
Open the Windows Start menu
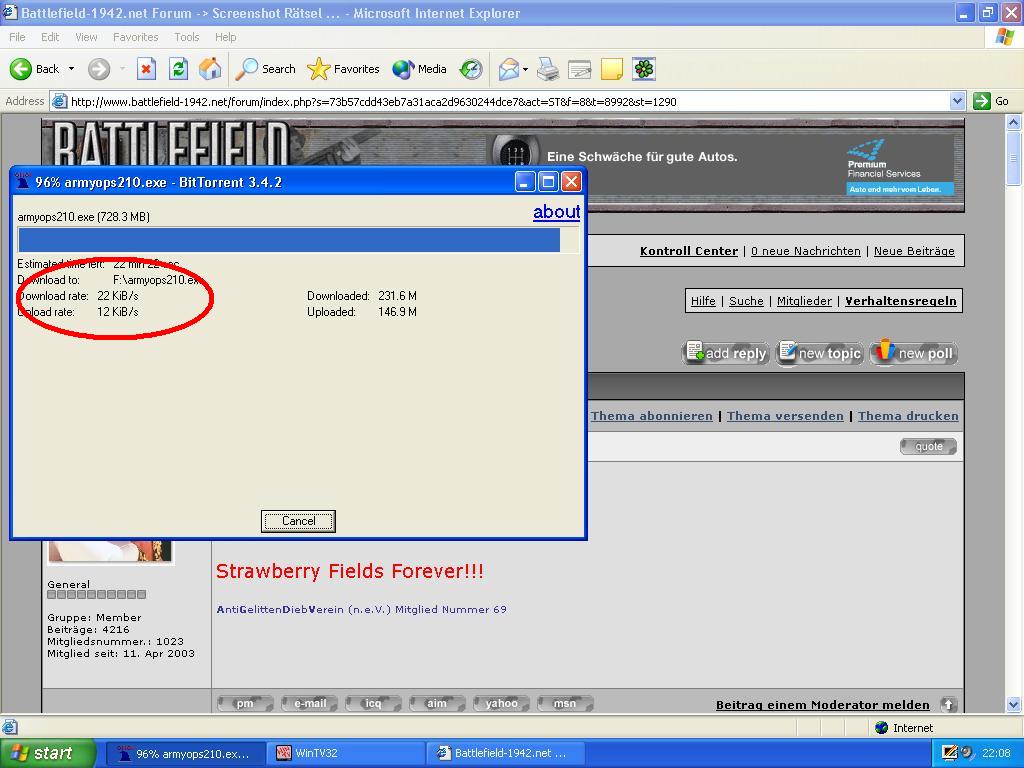(48, 753)
